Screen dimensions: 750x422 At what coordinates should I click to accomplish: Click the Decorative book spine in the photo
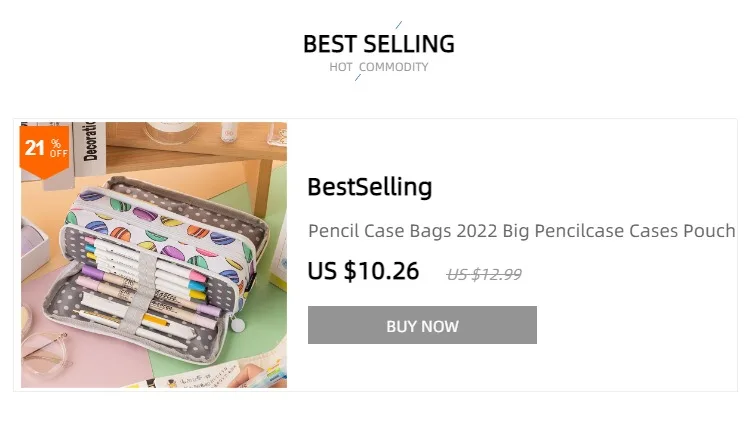point(90,141)
